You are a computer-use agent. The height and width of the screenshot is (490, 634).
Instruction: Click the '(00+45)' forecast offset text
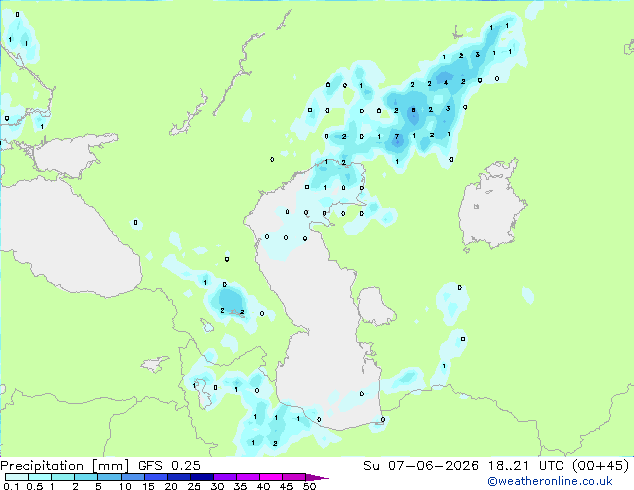tap(601, 465)
